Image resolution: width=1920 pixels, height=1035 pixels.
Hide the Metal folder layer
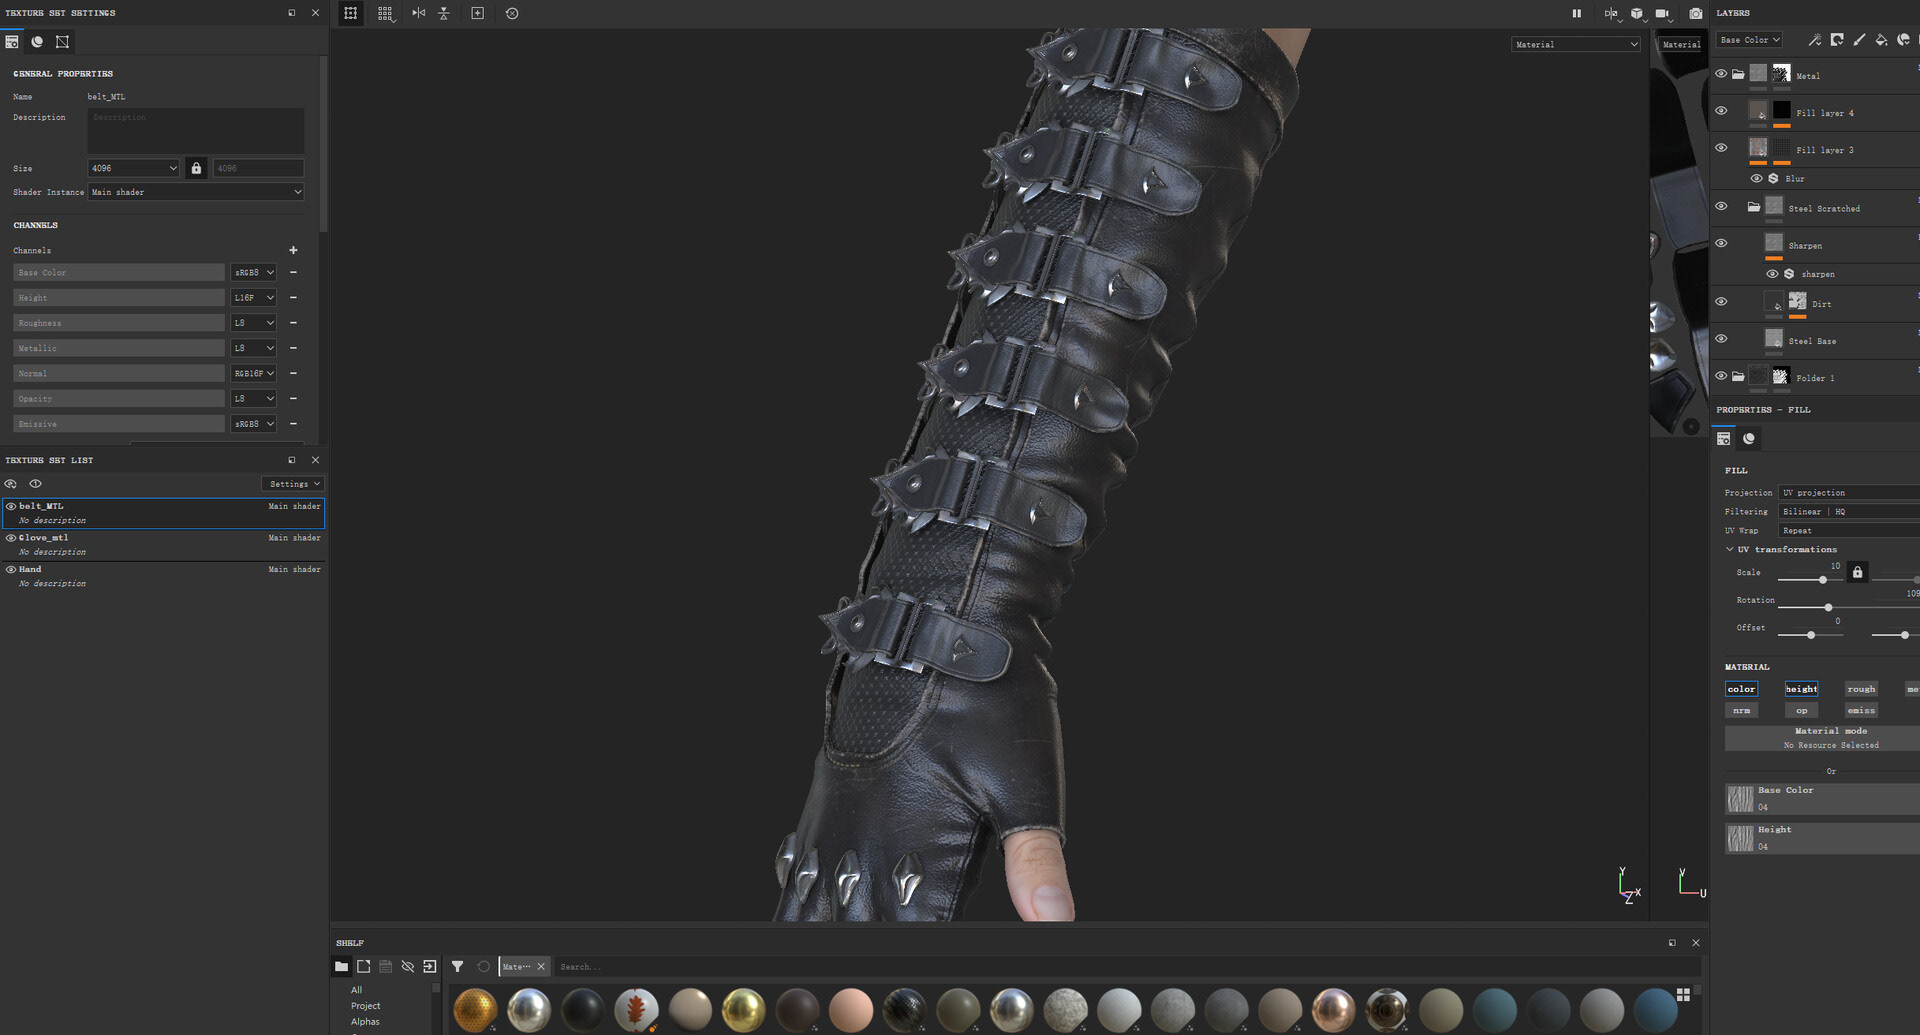tap(1721, 74)
